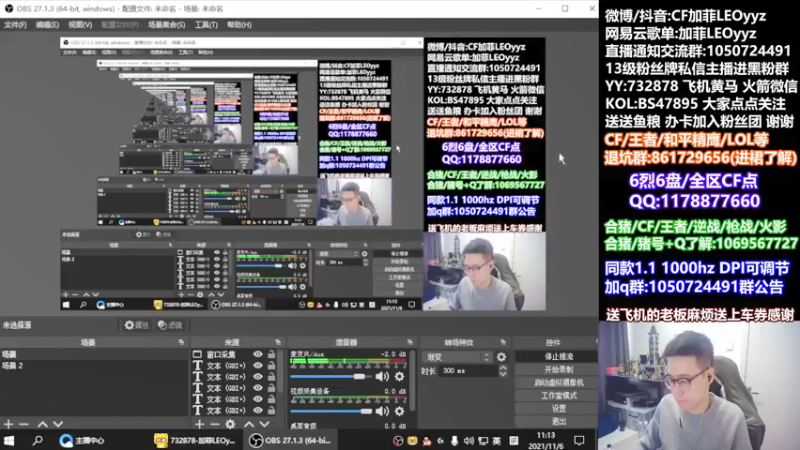Toggle visibility eye of 窗口采集 source
This screenshot has height=450, width=800.
(x=258, y=354)
